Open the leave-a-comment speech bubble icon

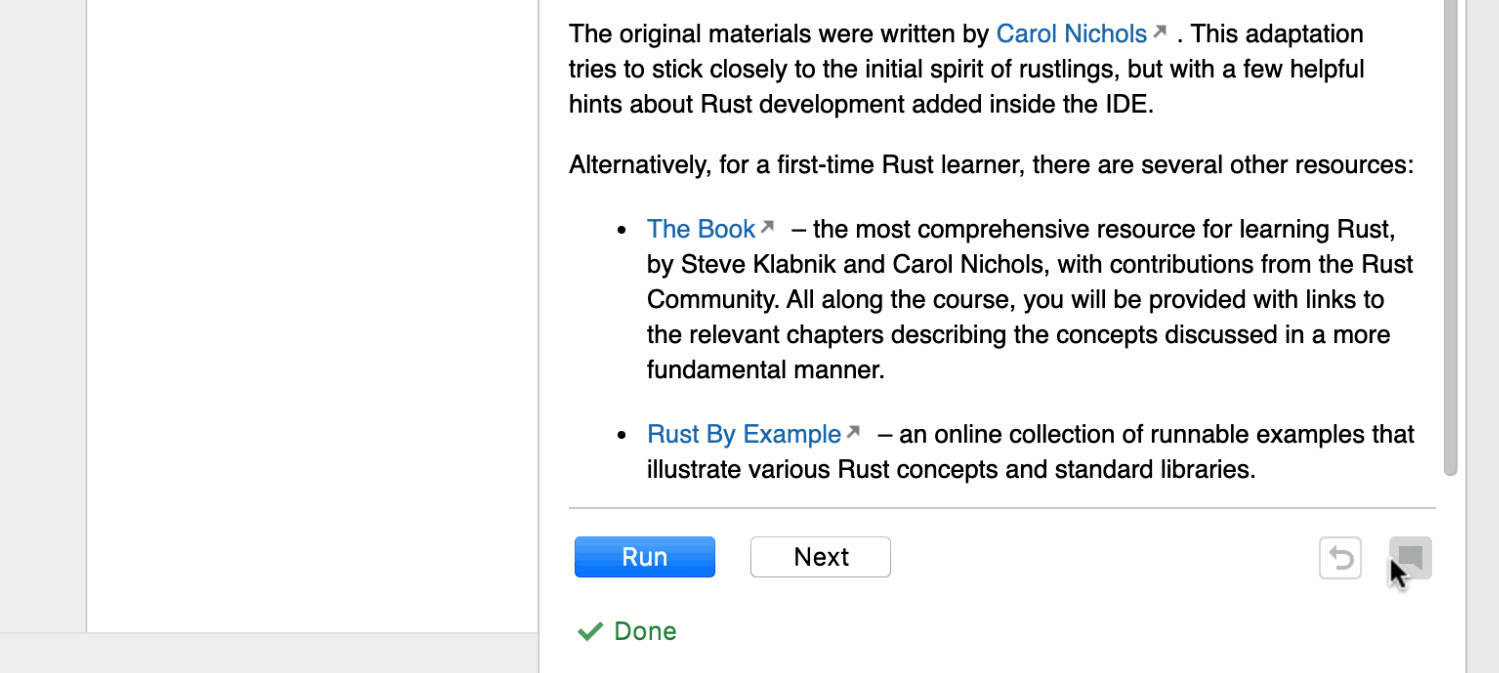1410,558
